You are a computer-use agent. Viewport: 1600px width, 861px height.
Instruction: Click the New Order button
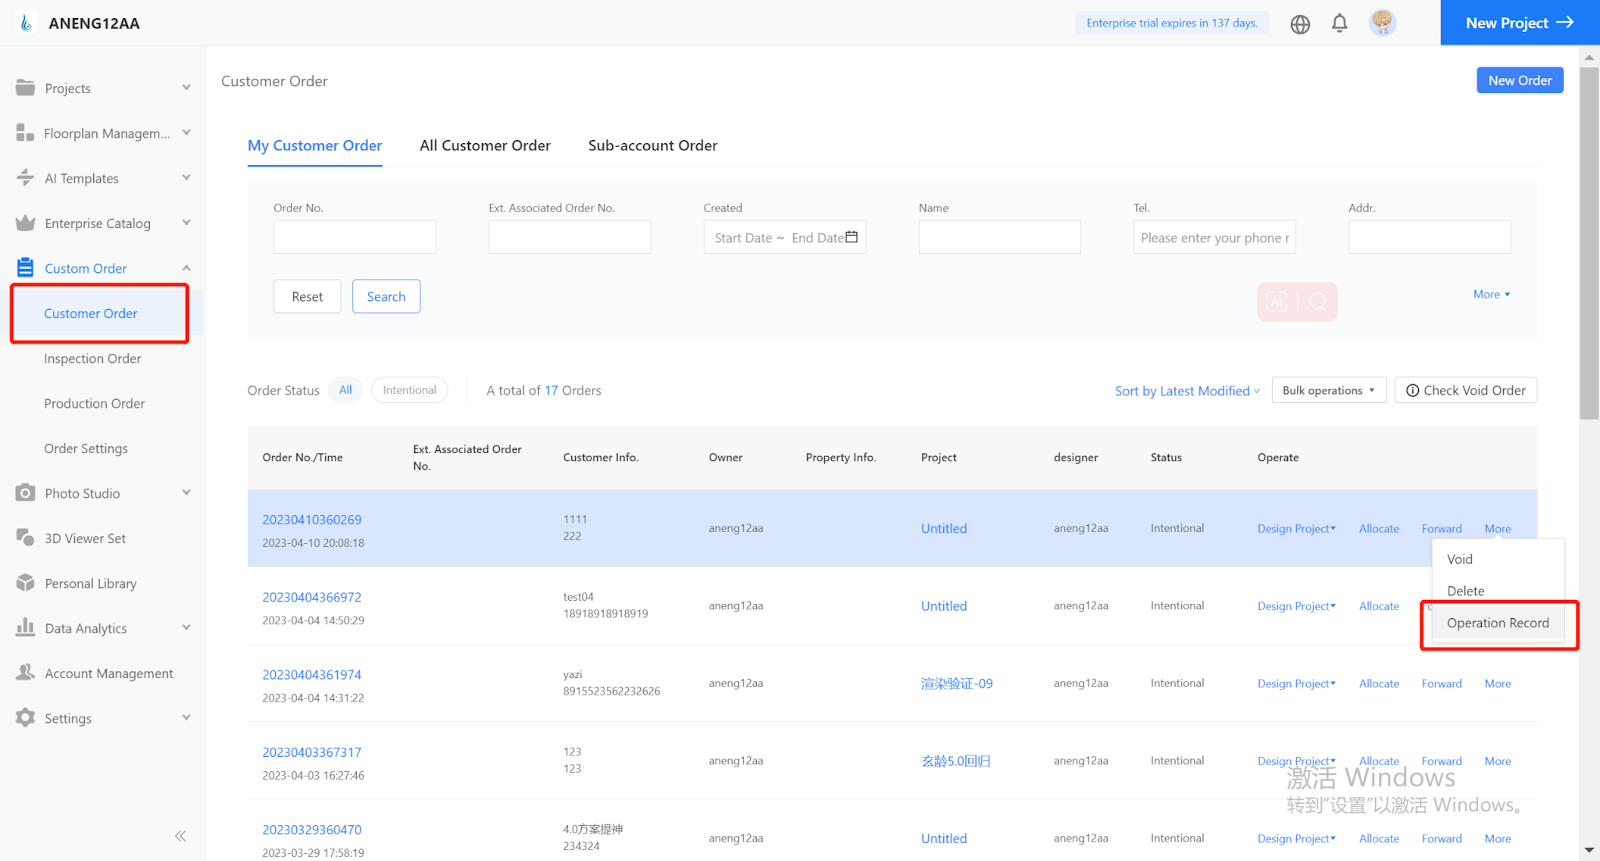point(1519,80)
